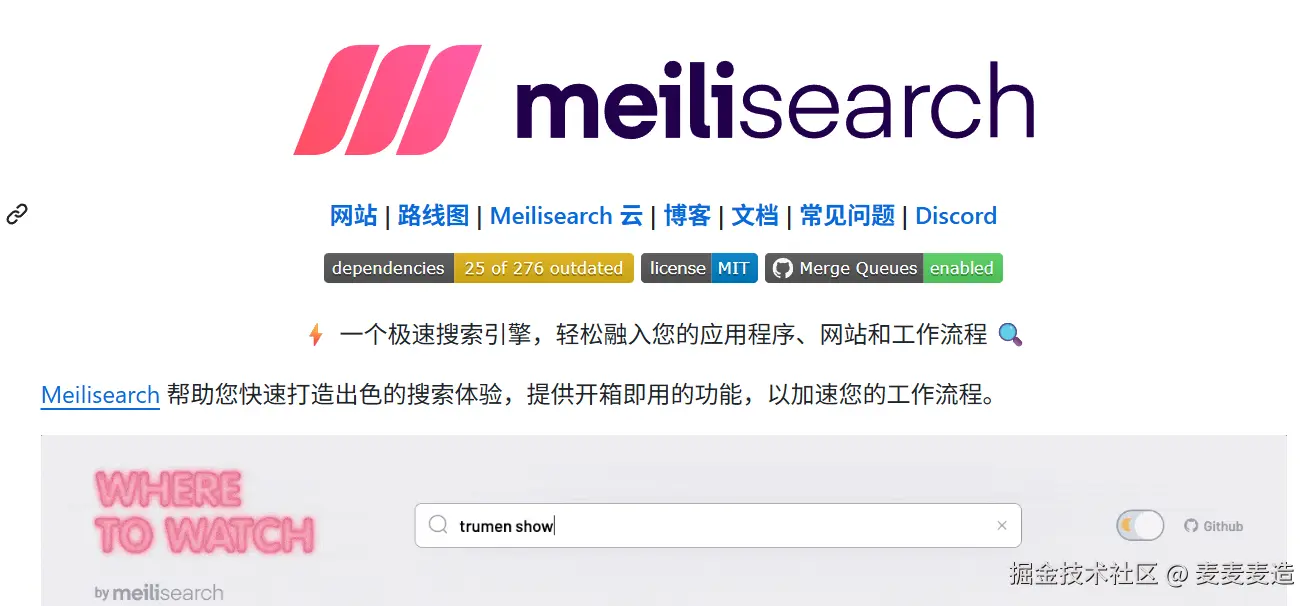Screen dimensions: 1313x606
Task: Open the 网站 link
Action: 354,216
